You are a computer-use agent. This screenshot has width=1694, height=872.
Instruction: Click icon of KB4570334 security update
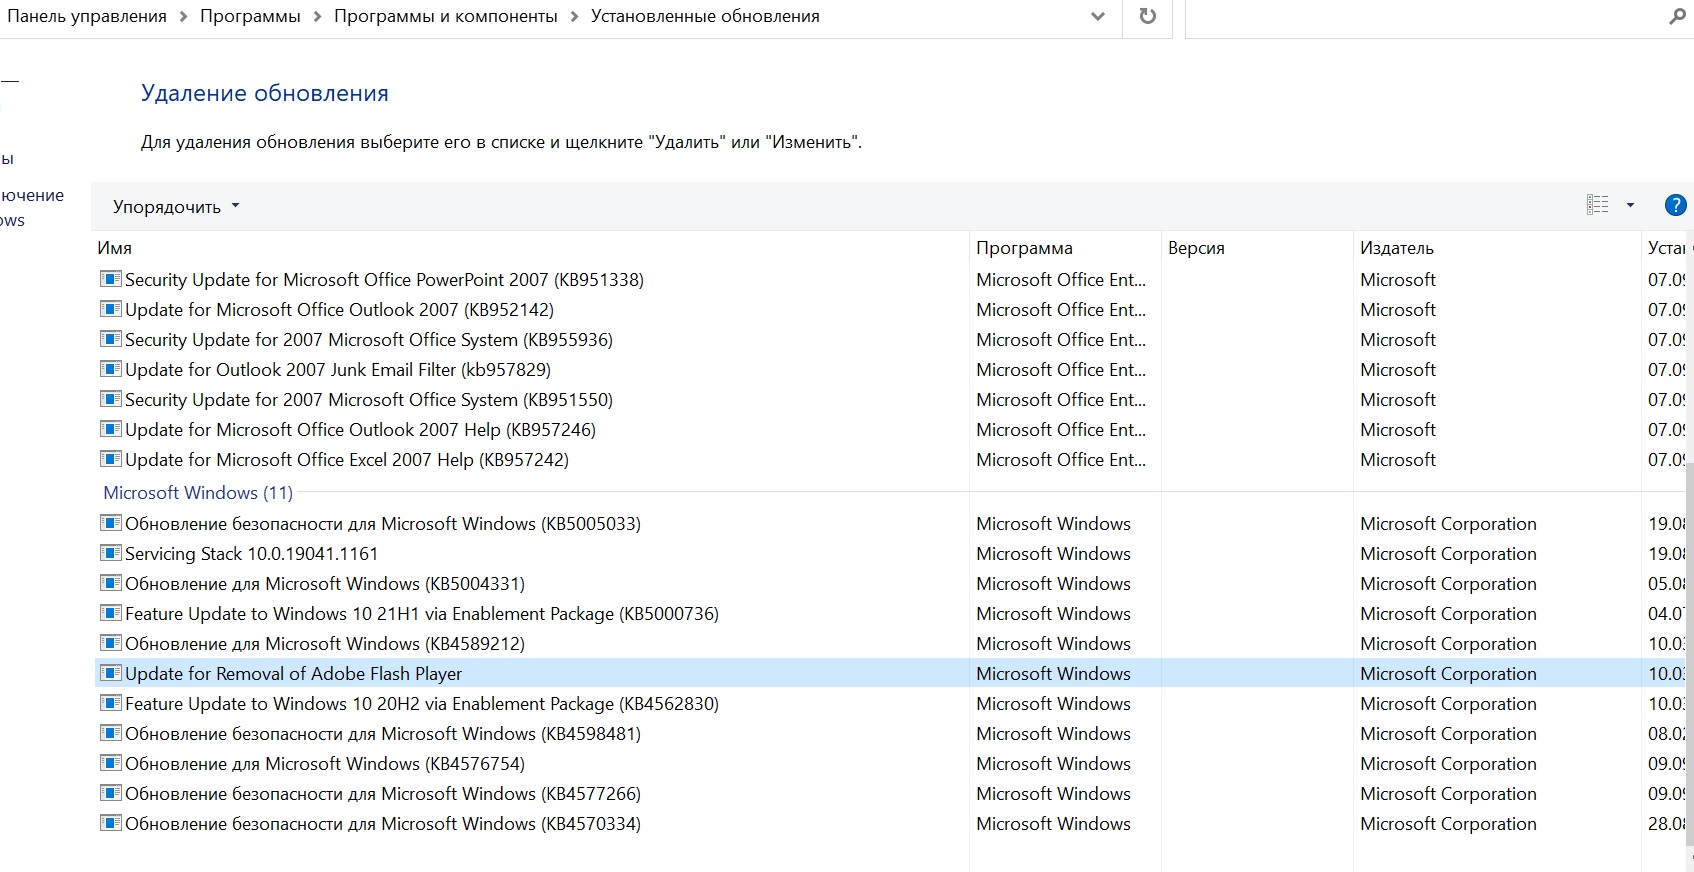coord(111,823)
